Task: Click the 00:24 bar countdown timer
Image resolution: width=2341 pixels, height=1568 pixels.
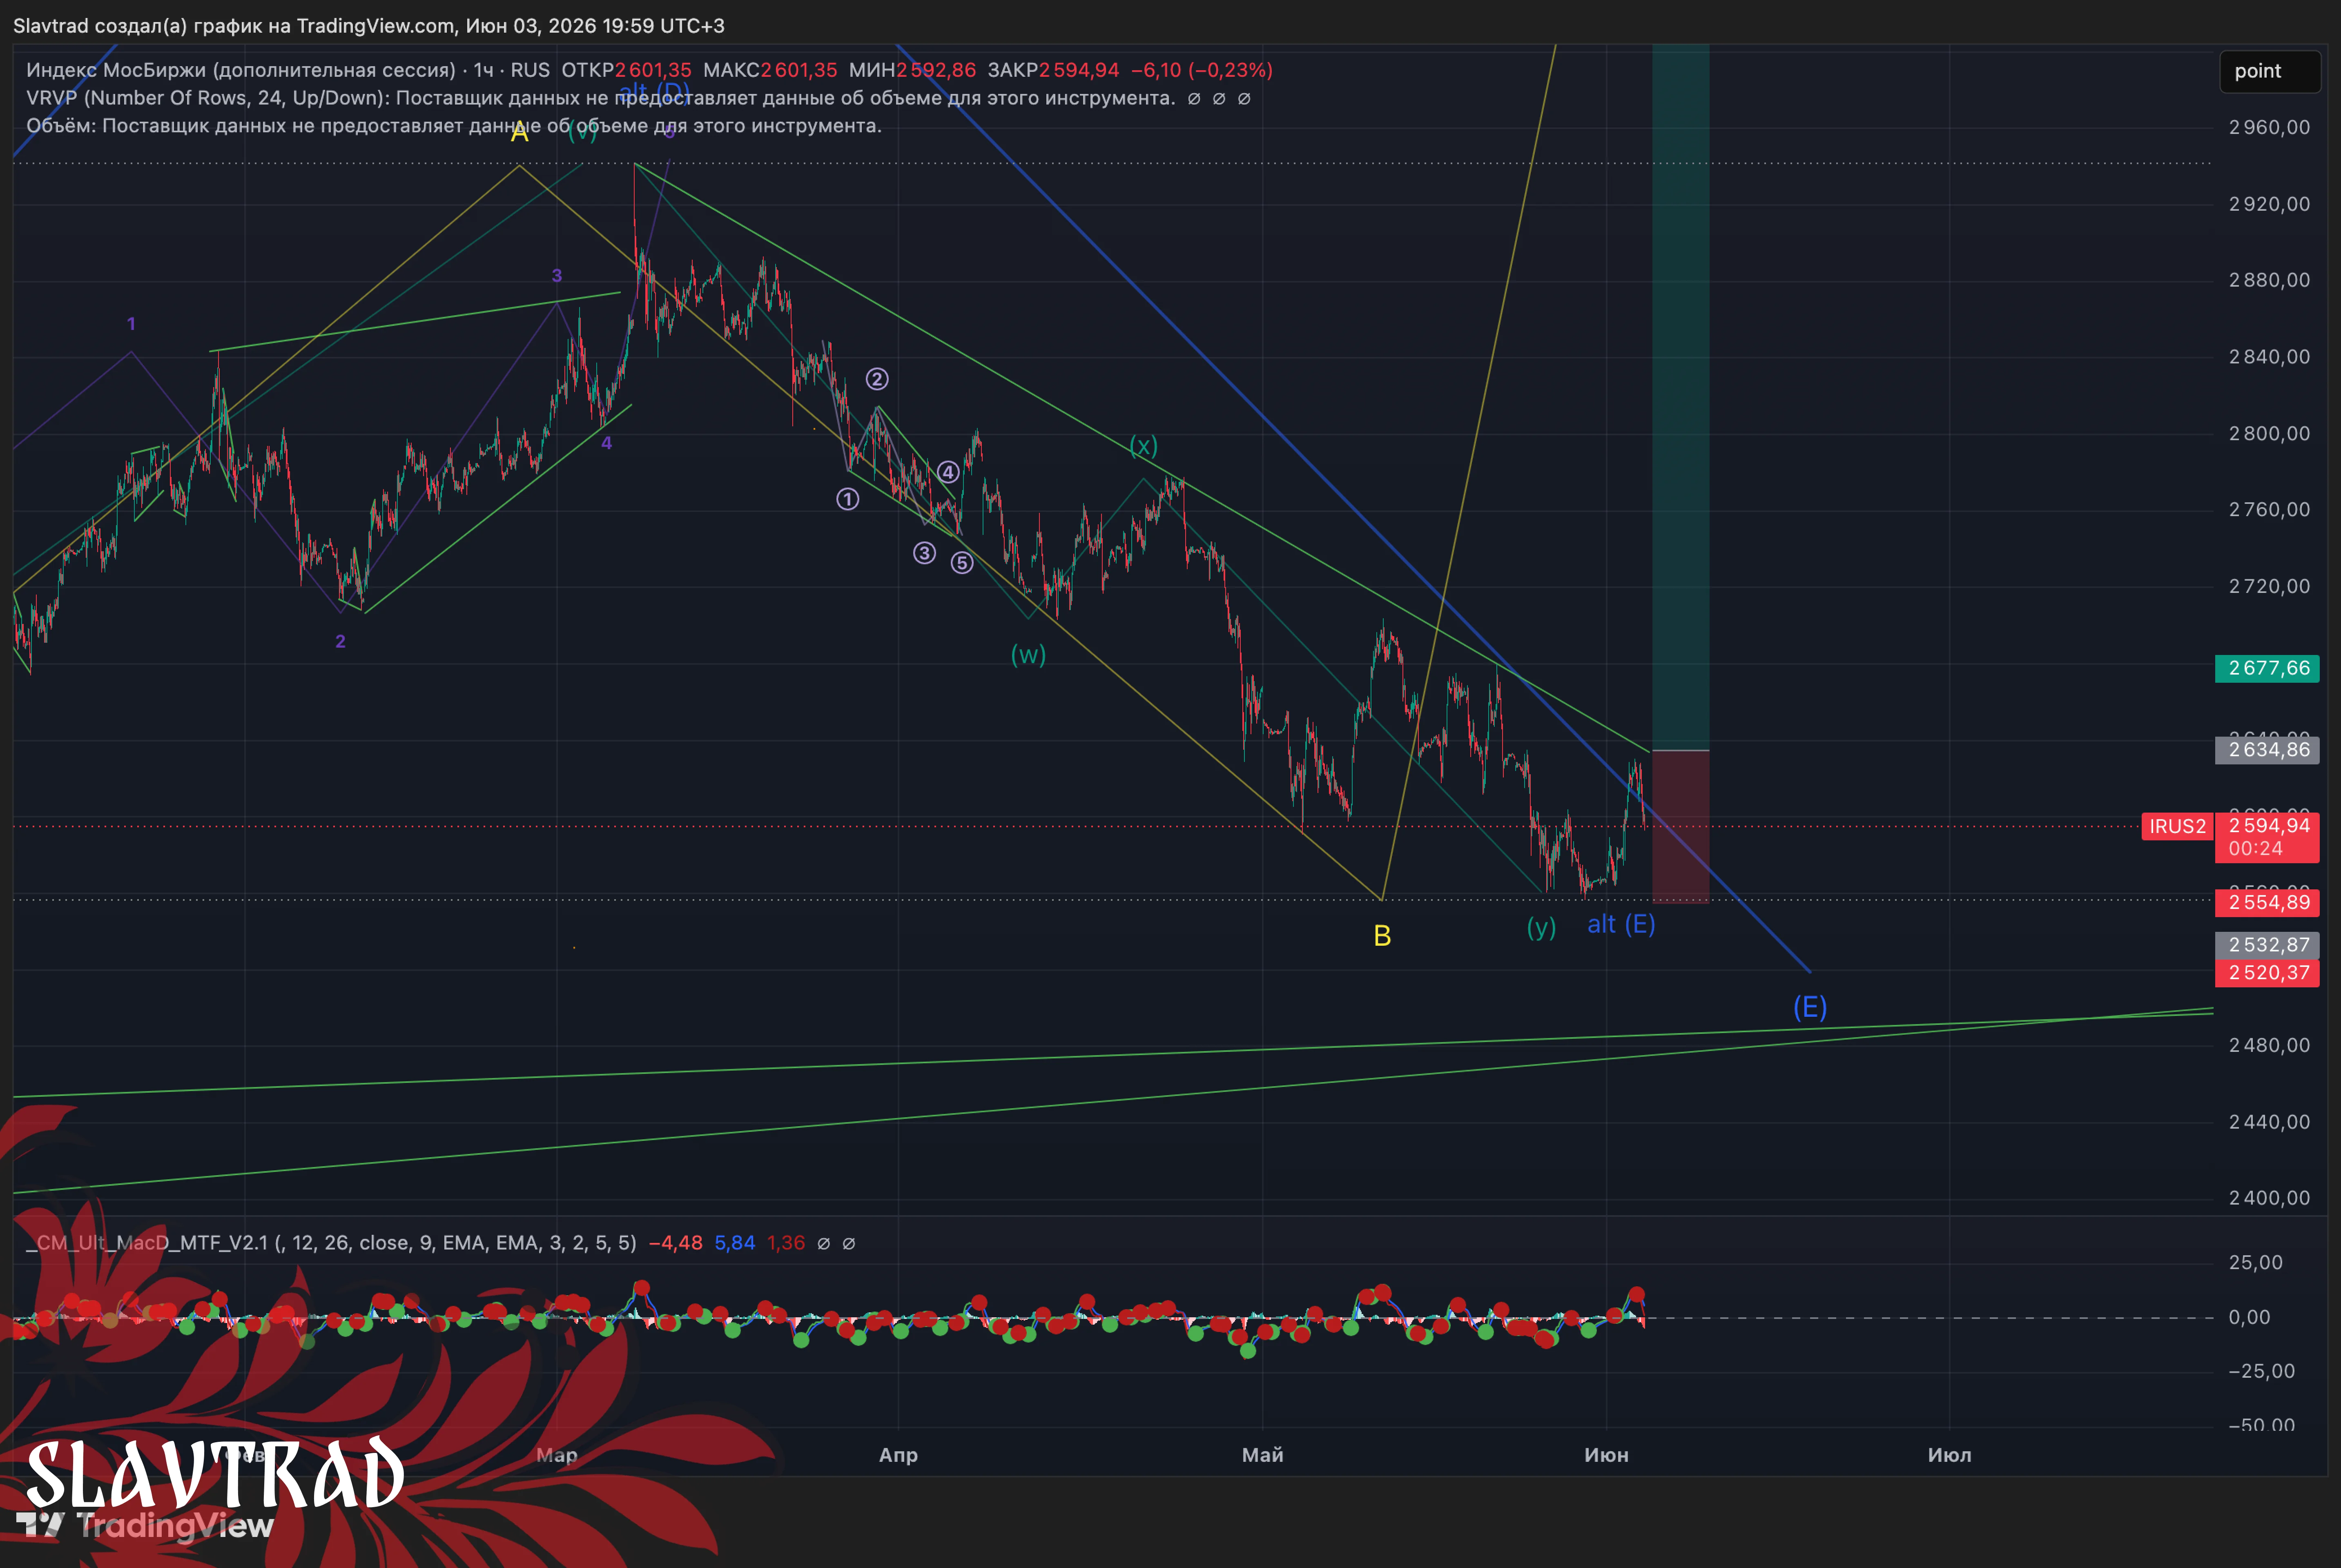Action: coord(2256,849)
